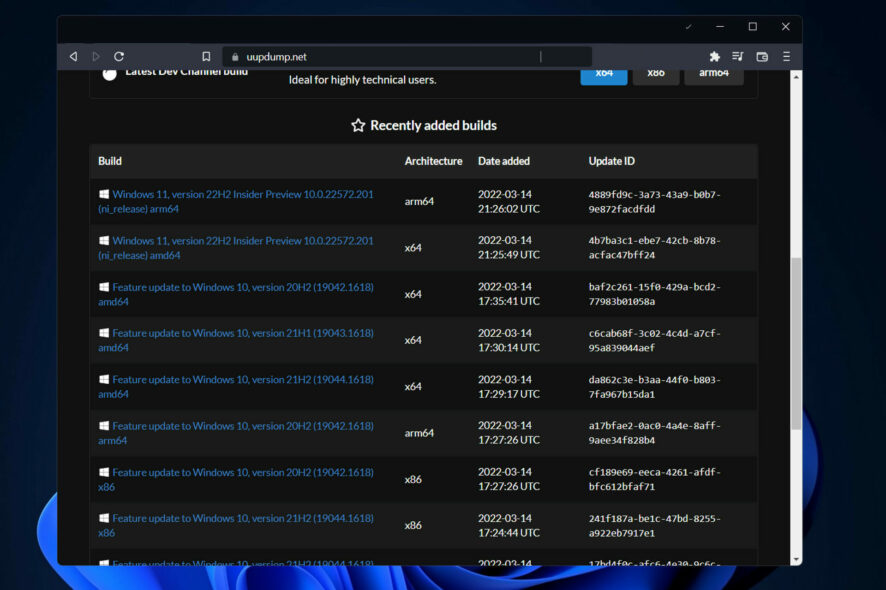This screenshot has width=886, height=590.
Task: Click Update ID starting baf2c261-15f0
Action: click(x=654, y=294)
